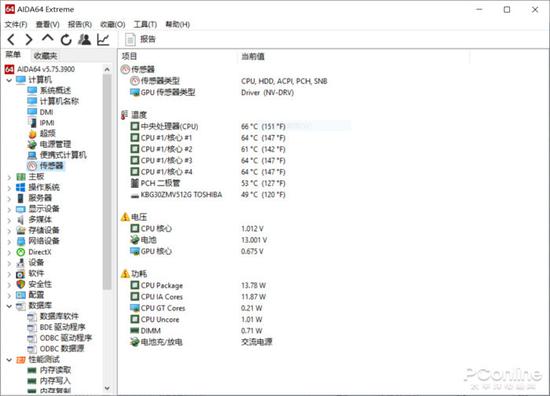Expand the 存储设备 node
The width and height of the screenshot is (550, 396).
click(9, 230)
